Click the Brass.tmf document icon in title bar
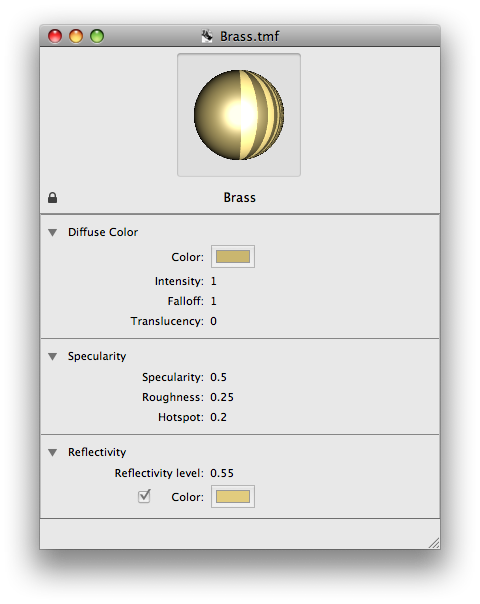 (207, 36)
